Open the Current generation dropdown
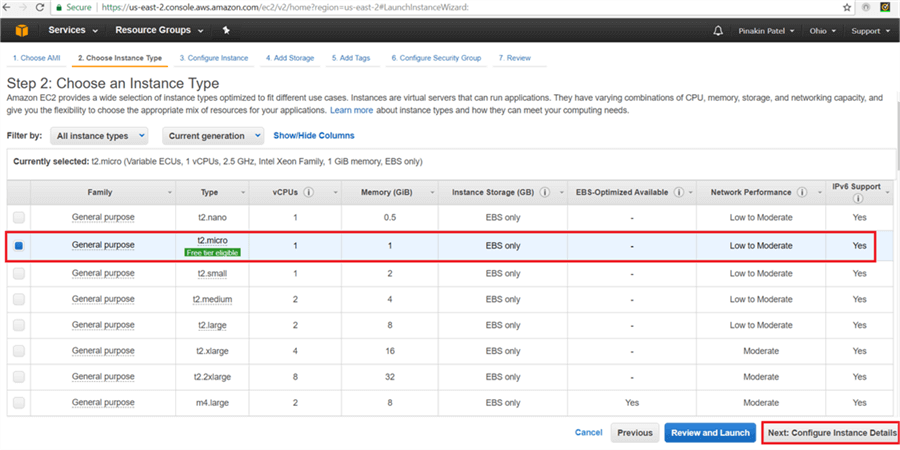 [x=213, y=136]
